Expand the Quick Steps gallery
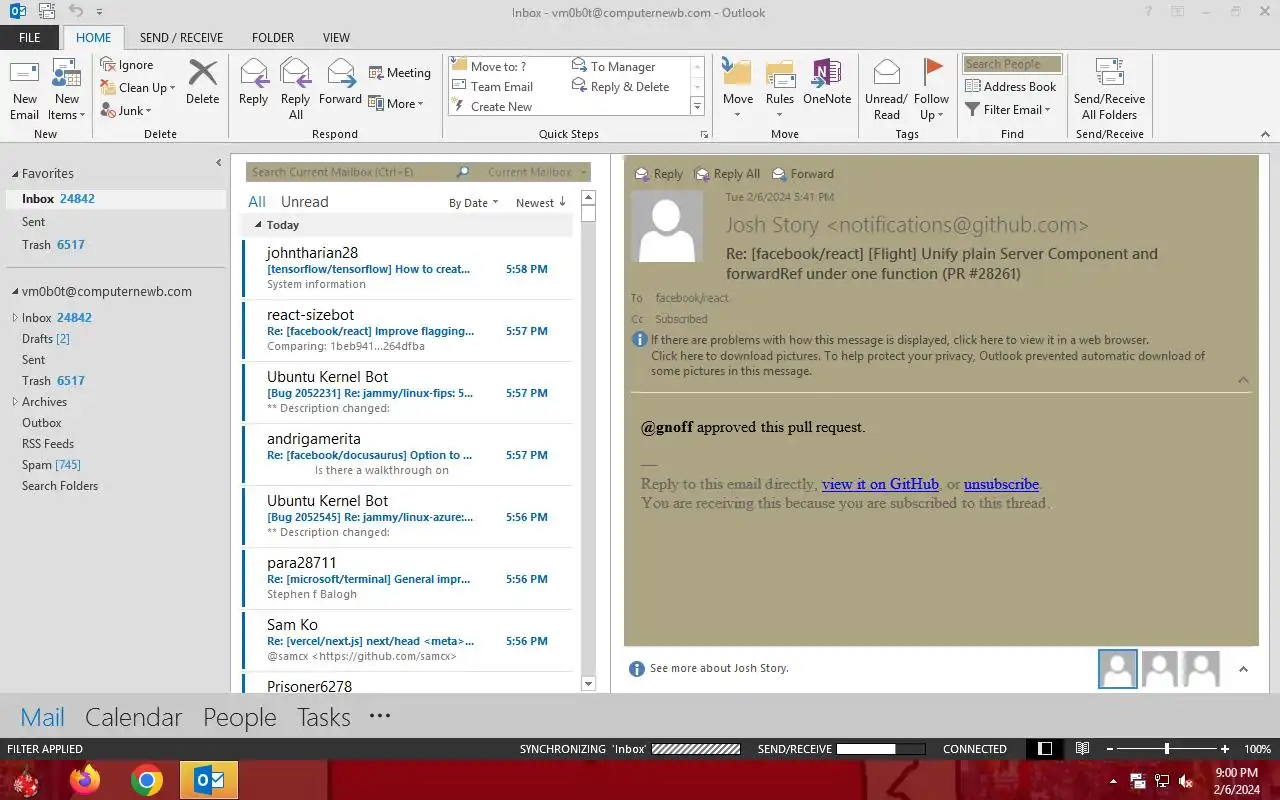This screenshot has width=1280, height=800. pos(697,106)
